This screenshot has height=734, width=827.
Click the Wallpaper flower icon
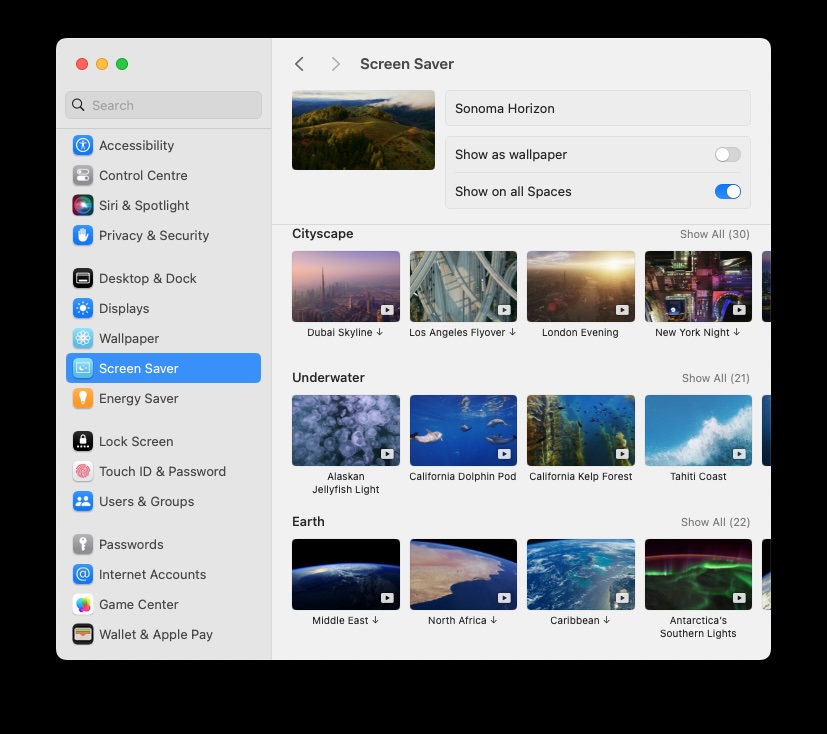83,338
